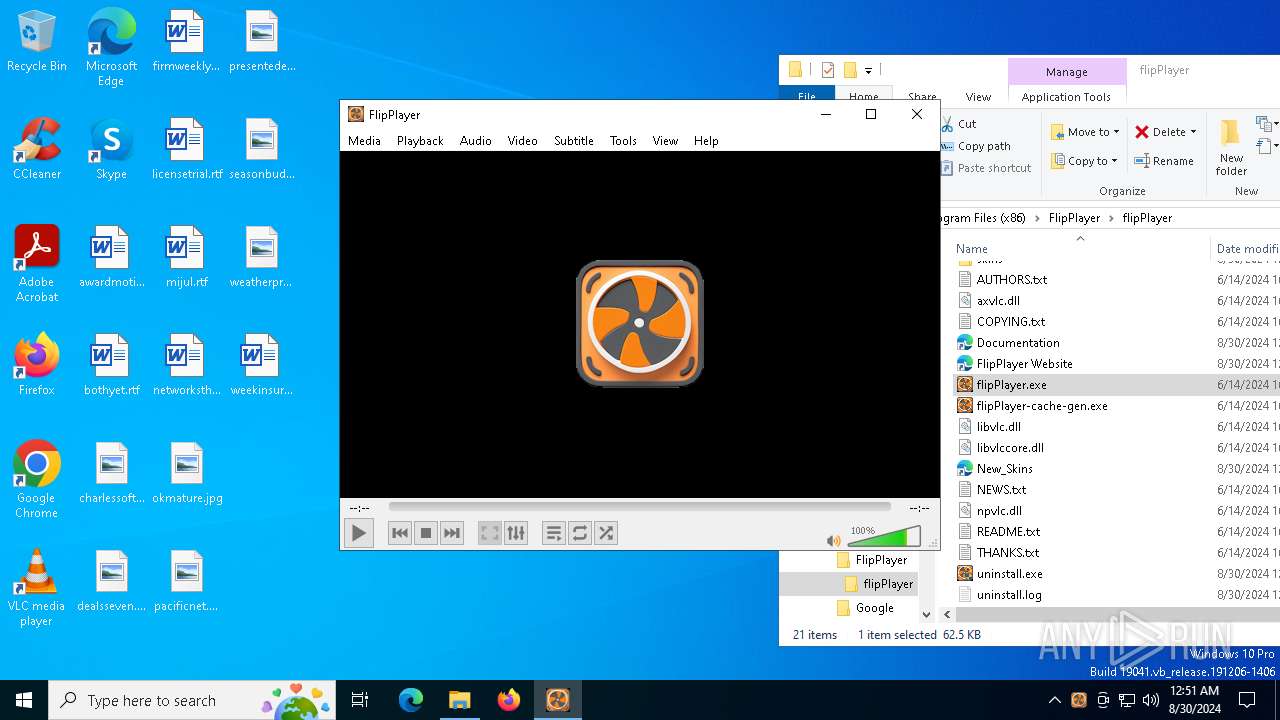1280x720 pixels.
Task: Open the Subtitle menu
Action: click(574, 141)
